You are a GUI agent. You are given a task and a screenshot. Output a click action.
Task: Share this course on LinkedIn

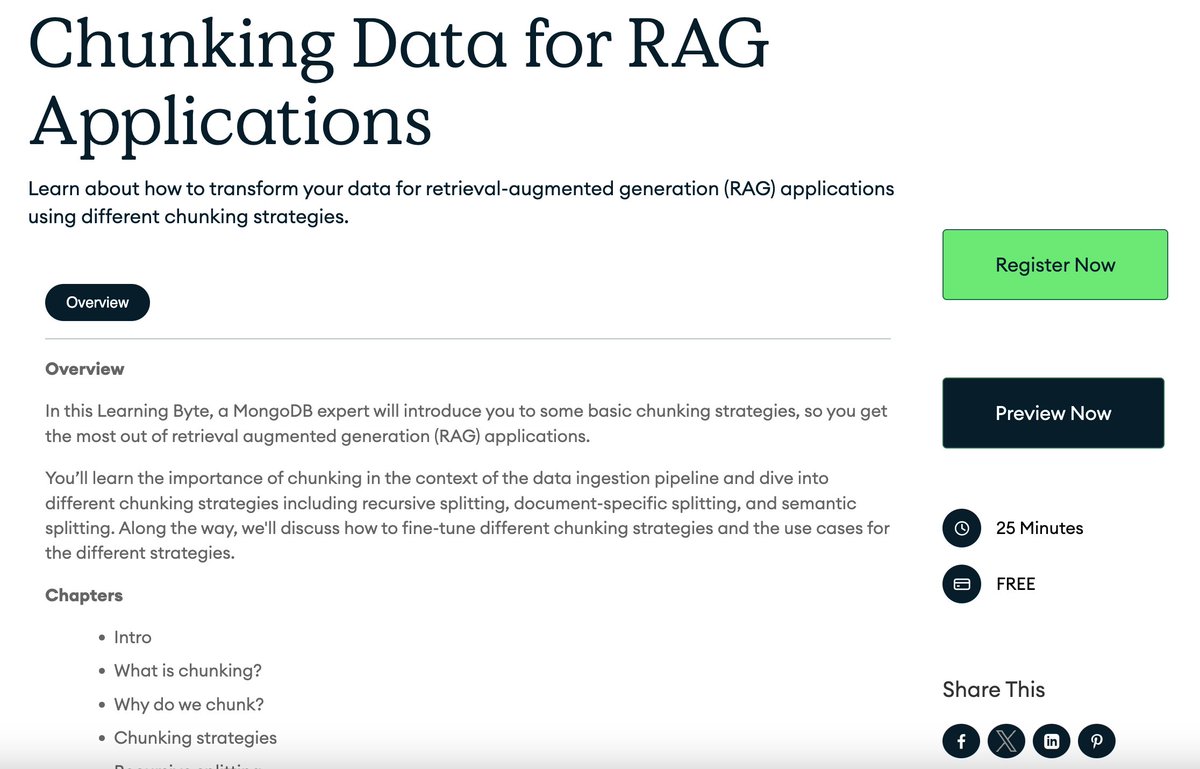(x=1051, y=741)
